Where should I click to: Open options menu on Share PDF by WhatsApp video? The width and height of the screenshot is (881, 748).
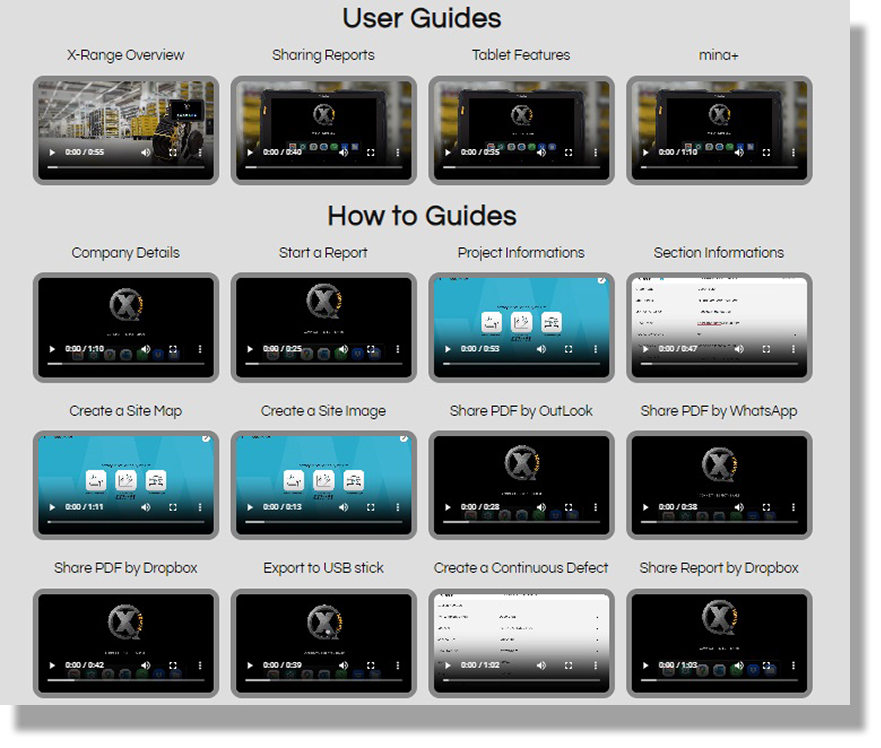coord(794,508)
